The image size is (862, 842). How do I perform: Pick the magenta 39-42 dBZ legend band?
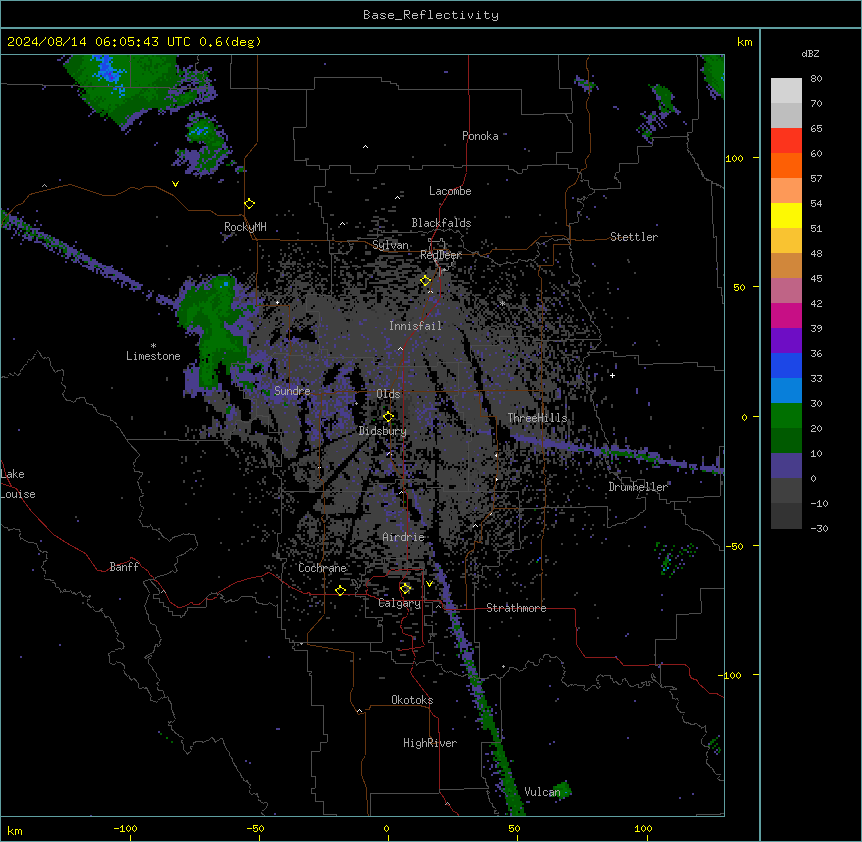tap(786, 315)
